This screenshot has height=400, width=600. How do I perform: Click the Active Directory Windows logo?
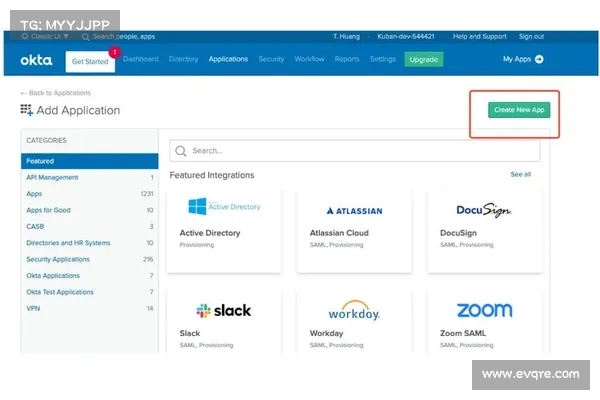[x=197, y=206]
